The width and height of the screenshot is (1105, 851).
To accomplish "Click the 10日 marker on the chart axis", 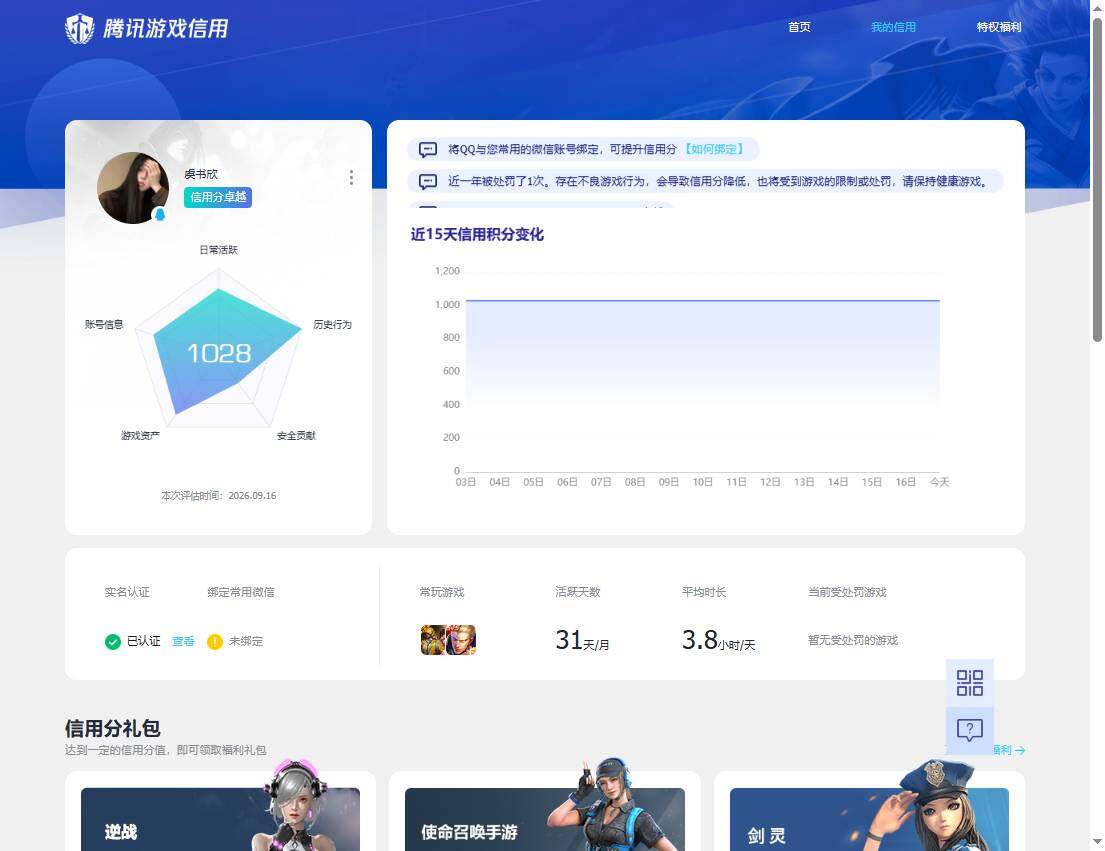I will 703,482.
